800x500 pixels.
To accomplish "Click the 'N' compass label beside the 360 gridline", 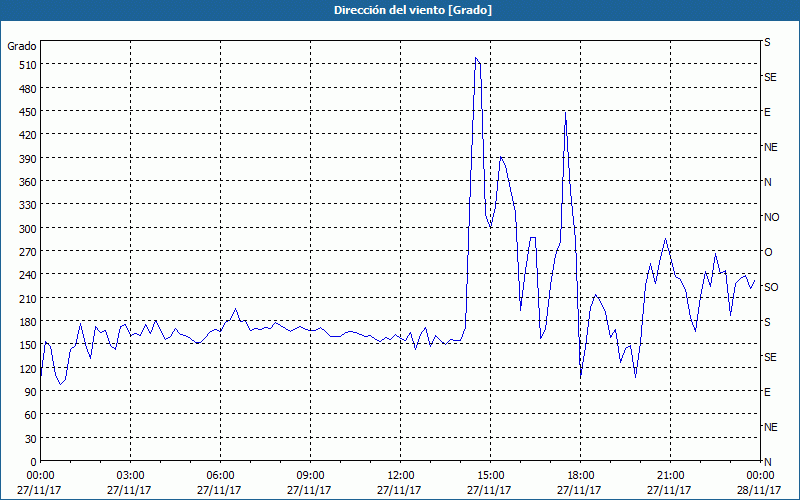I will 767,182.
